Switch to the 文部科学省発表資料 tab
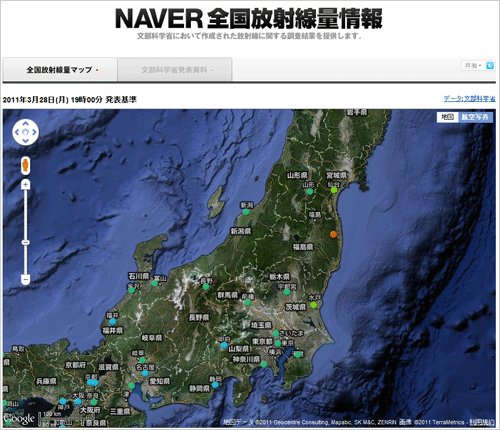This screenshot has height=430, width=500. 175,70
